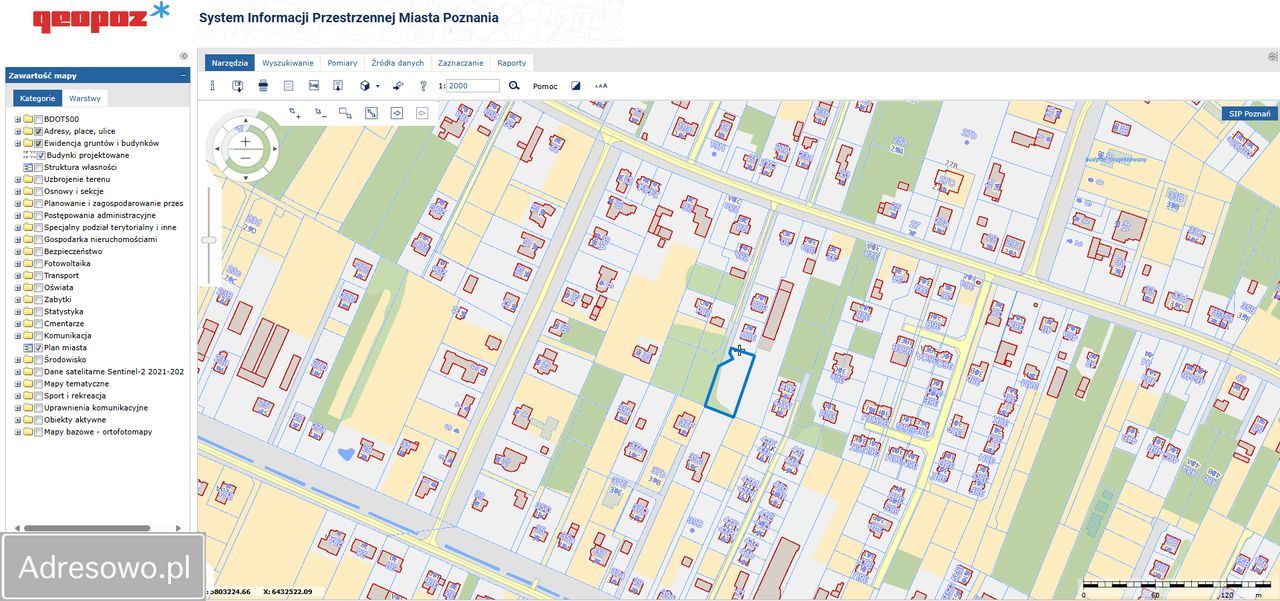Select Obiekty aktywne tree item
This screenshot has height=601, width=1280.
(75, 420)
